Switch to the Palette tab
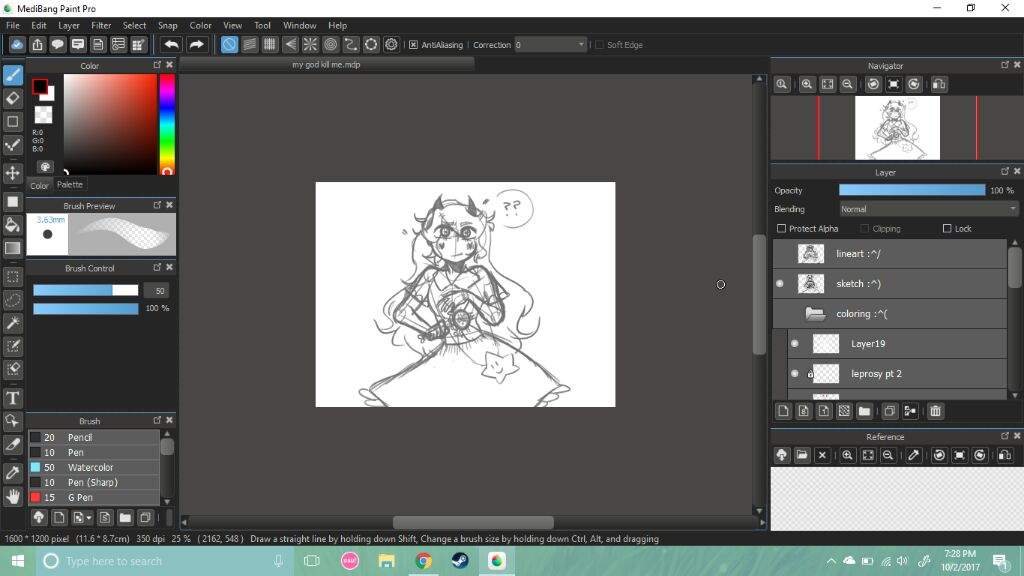The width and height of the screenshot is (1024, 576). pos(70,185)
